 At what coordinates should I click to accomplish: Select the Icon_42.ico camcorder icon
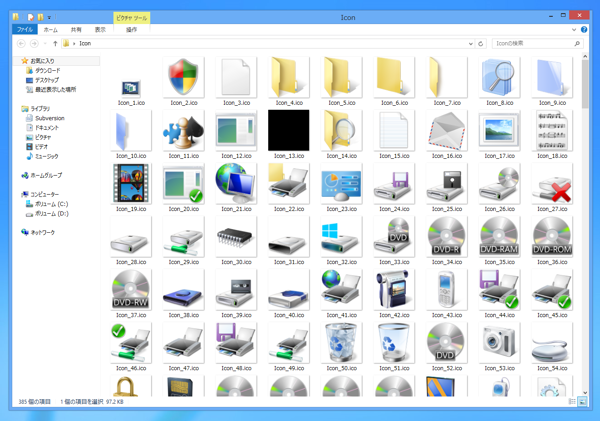click(394, 290)
